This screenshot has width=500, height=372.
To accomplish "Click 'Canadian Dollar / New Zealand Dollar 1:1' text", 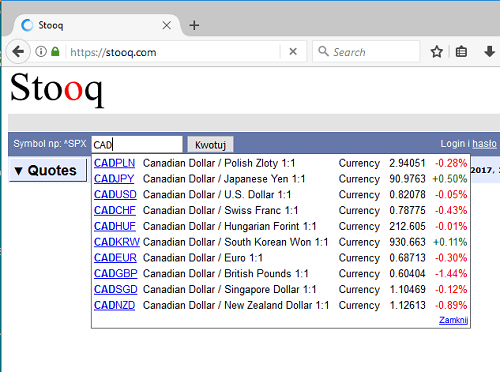I will [x=236, y=305].
